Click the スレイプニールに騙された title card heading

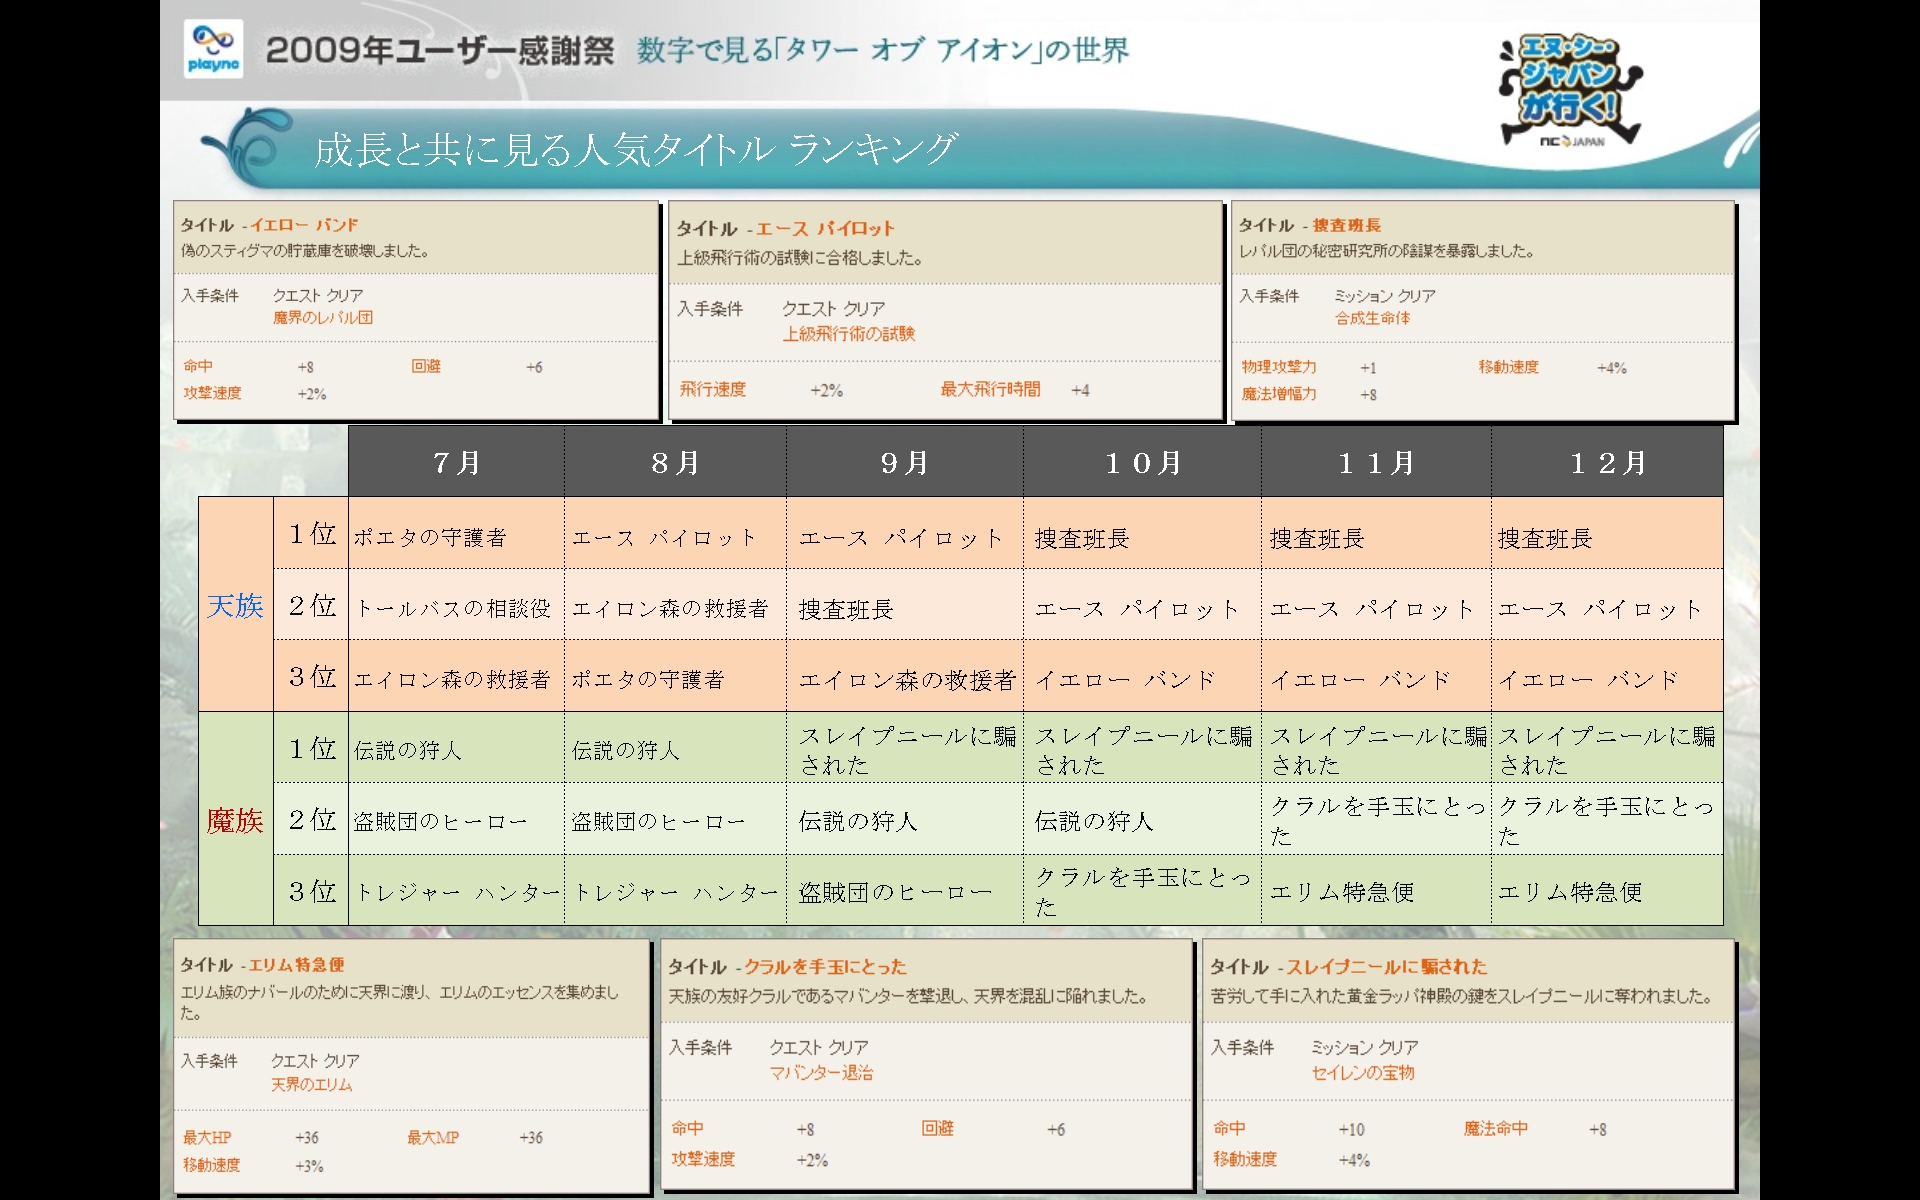click(1385, 967)
